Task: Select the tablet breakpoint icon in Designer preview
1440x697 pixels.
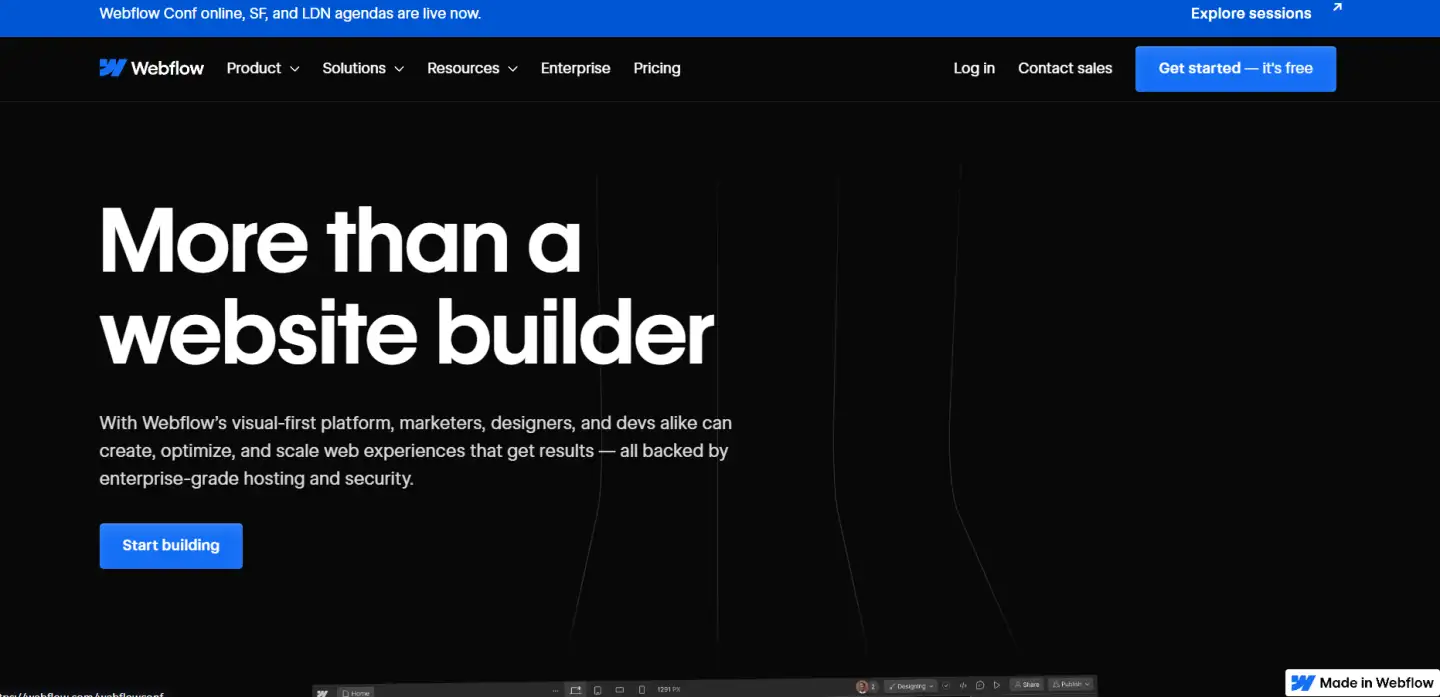Action: [x=598, y=689]
